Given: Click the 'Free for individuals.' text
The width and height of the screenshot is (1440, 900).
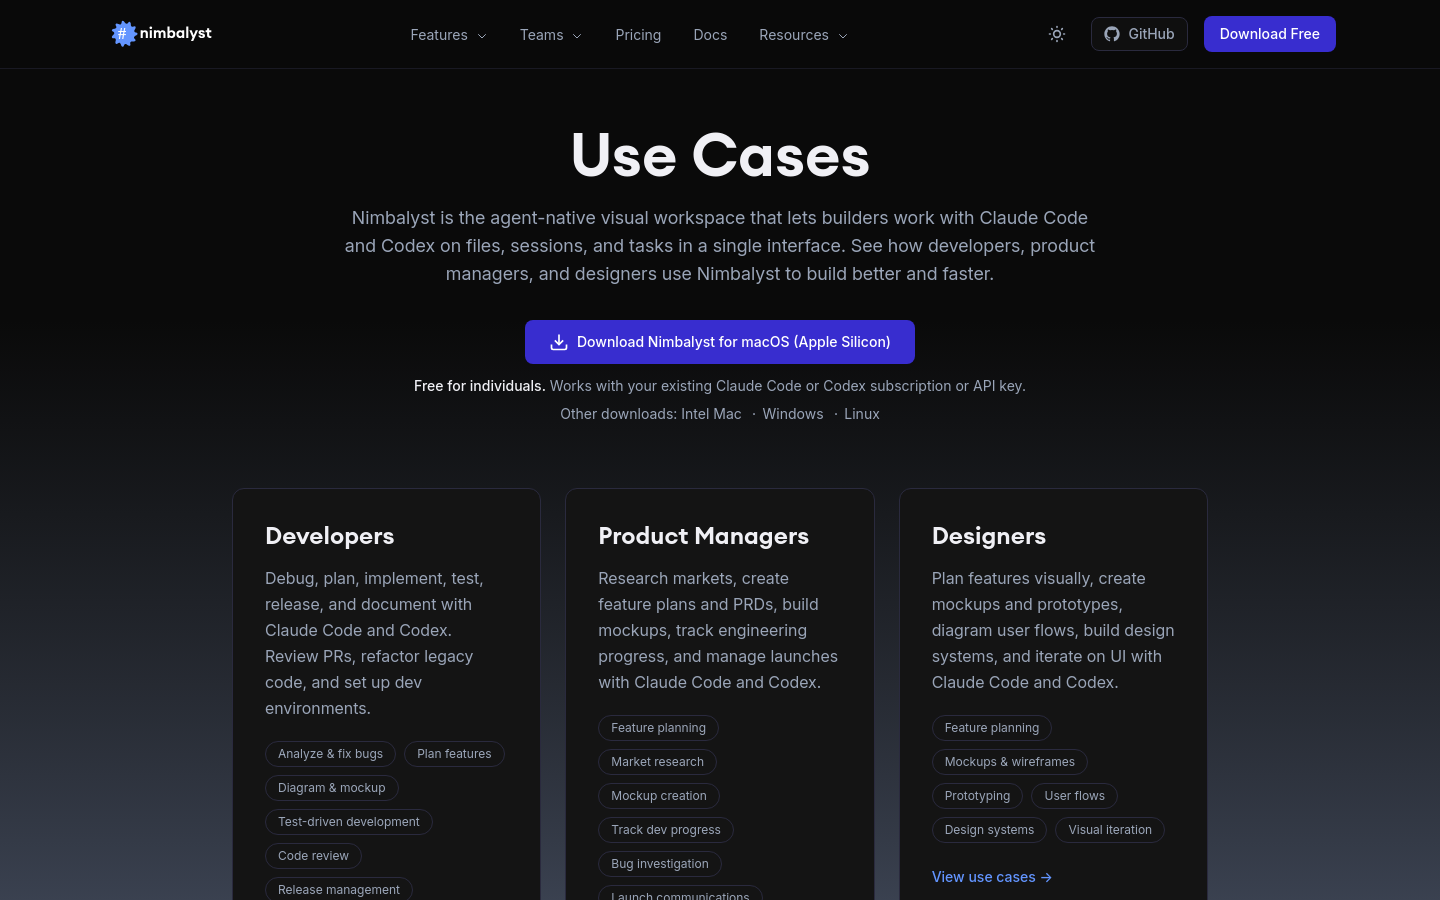Looking at the screenshot, I should (x=480, y=386).
